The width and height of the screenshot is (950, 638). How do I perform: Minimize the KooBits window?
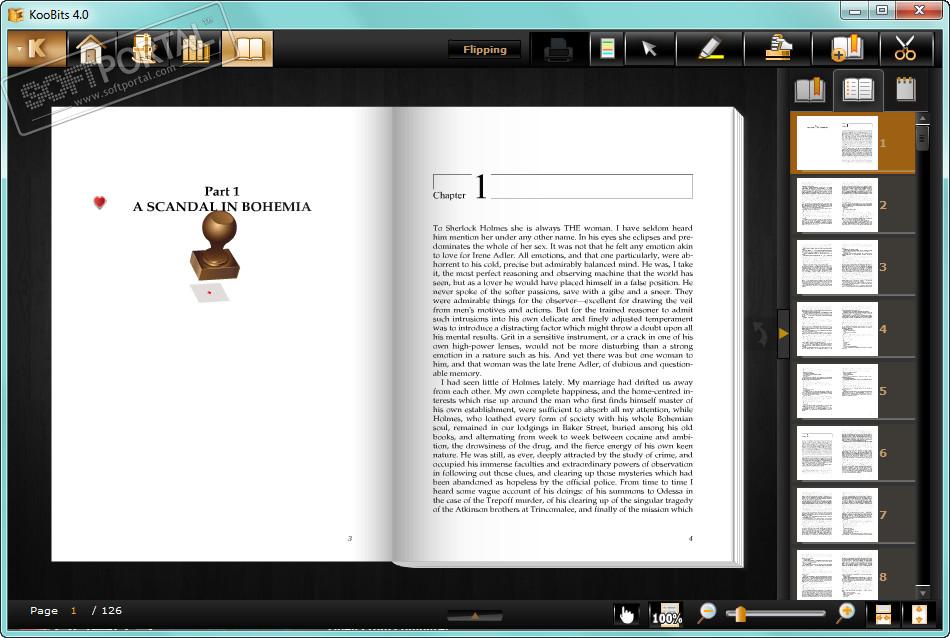point(855,10)
